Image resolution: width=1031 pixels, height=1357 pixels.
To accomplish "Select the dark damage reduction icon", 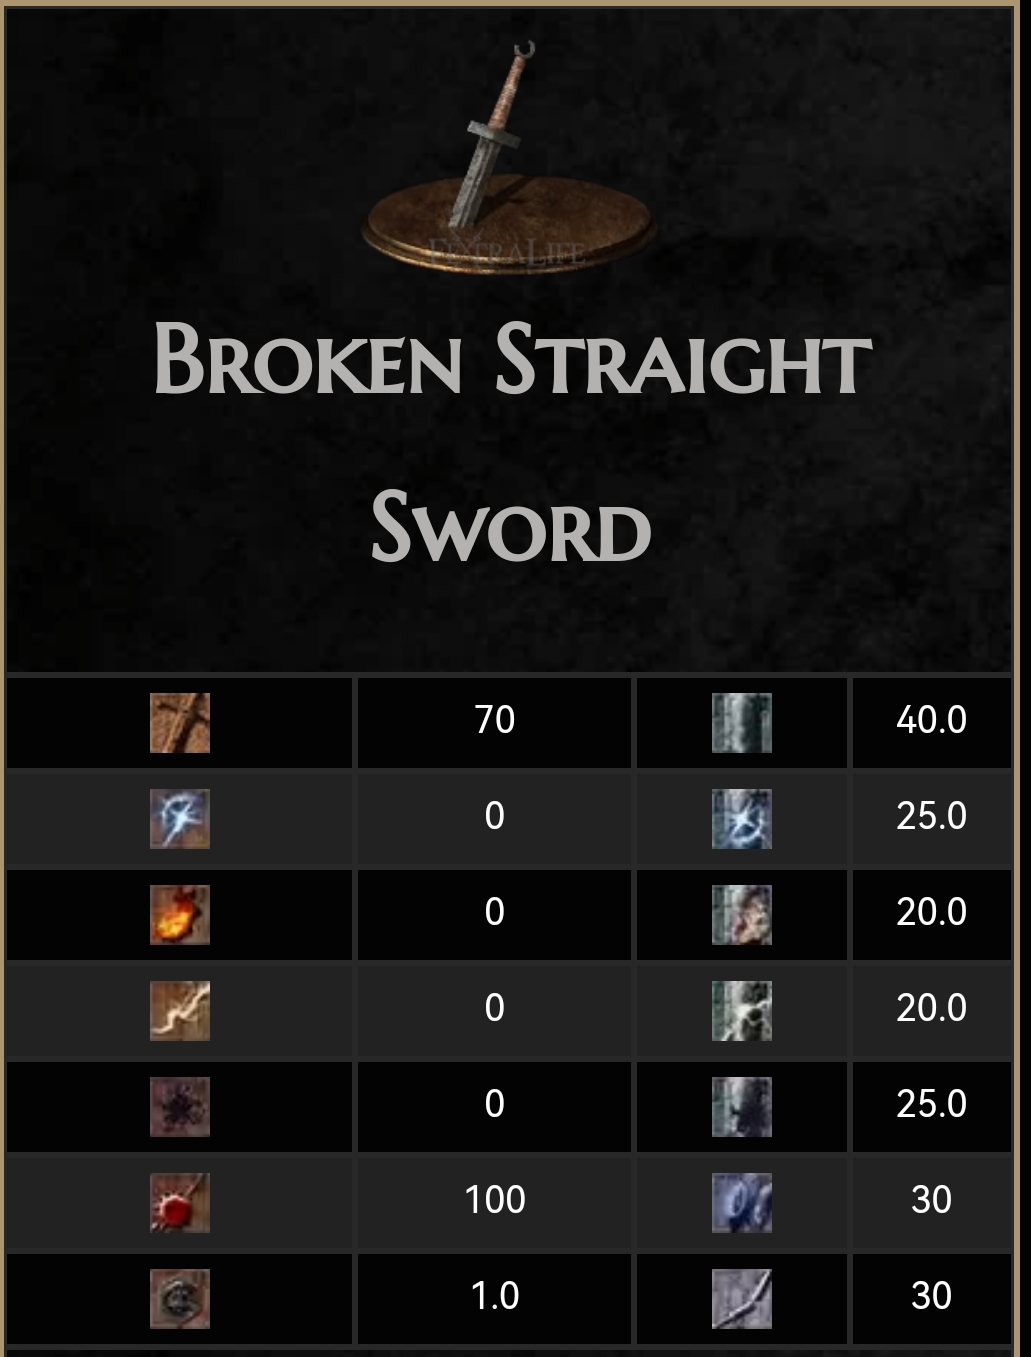I will (742, 1107).
